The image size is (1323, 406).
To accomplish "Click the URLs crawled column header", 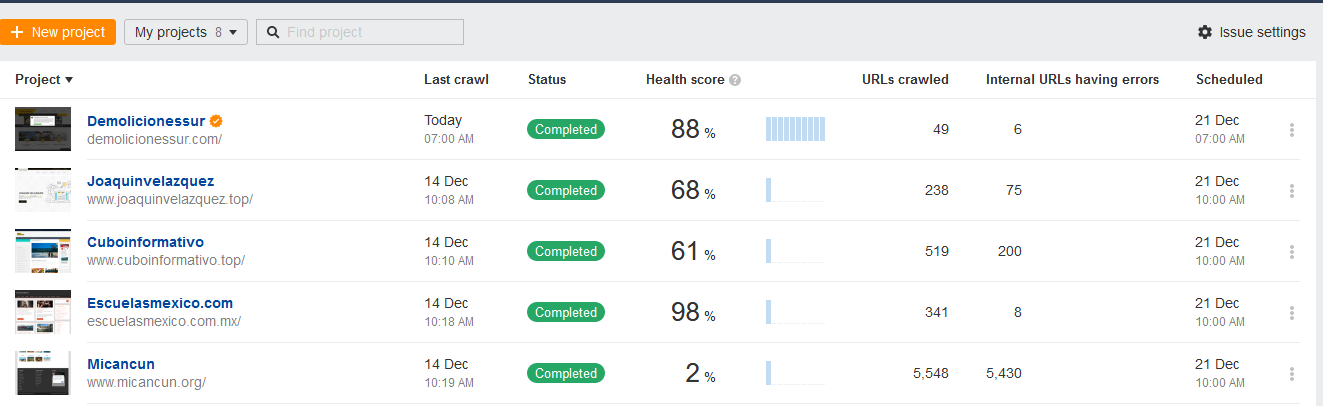I will (905, 80).
